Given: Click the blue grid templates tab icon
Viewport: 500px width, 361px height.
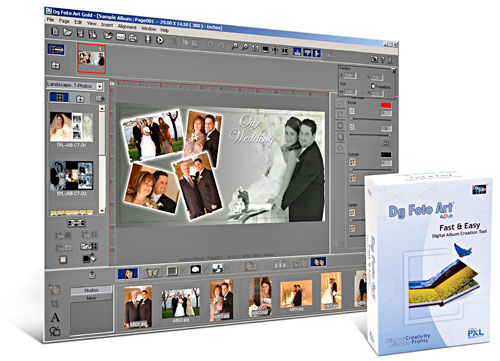Looking at the screenshot, I should (x=60, y=98).
